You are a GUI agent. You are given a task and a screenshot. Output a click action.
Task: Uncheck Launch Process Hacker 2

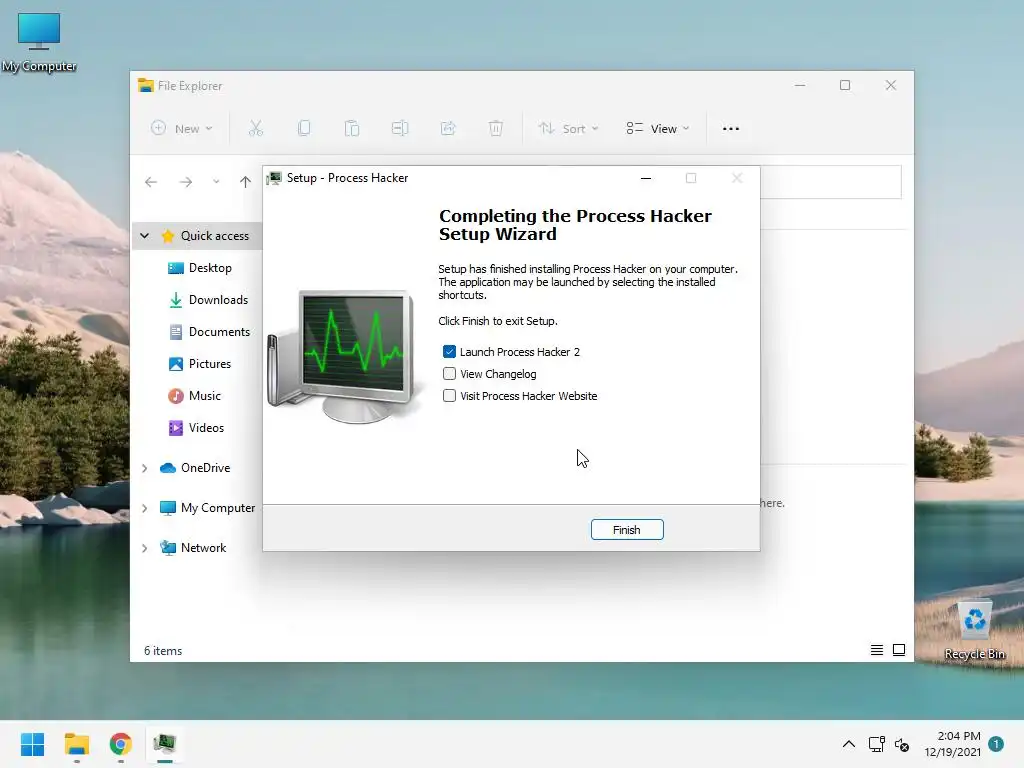449,352
